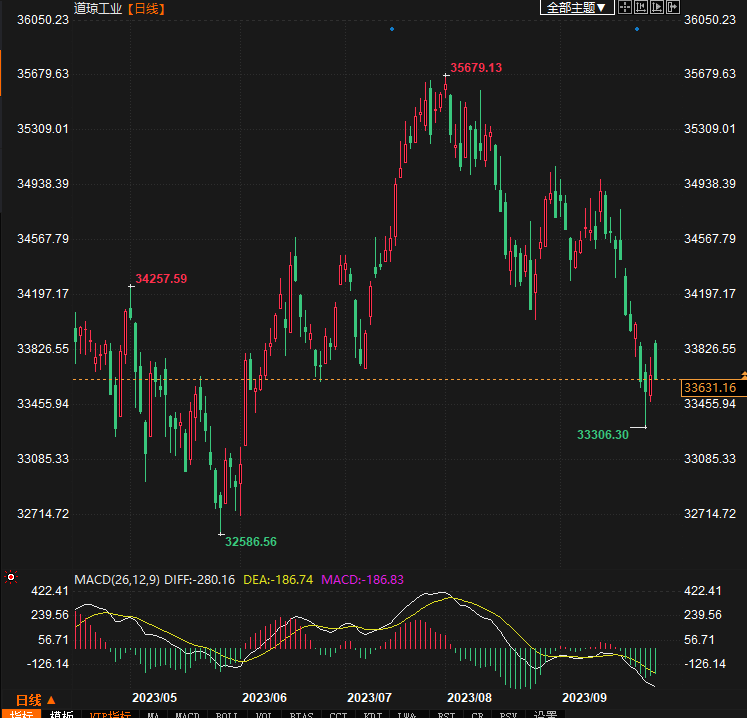Viewport: 747px width, 718px height.
Task: Click the current price tag 33631.16
Action: (x=709, y=388)
